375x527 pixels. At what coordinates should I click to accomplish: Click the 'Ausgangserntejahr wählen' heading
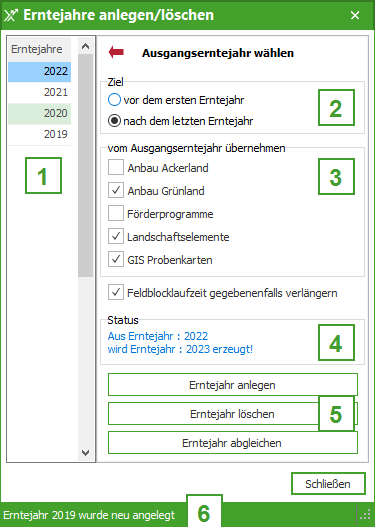[218, 53]
